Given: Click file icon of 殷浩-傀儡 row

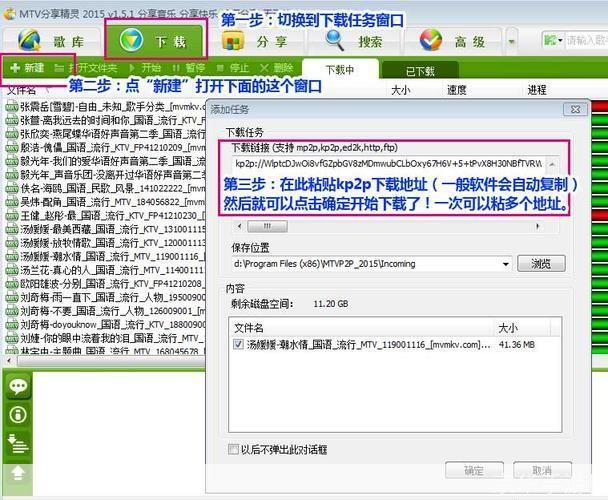Looking at the screenshot, I should point(12,148).
